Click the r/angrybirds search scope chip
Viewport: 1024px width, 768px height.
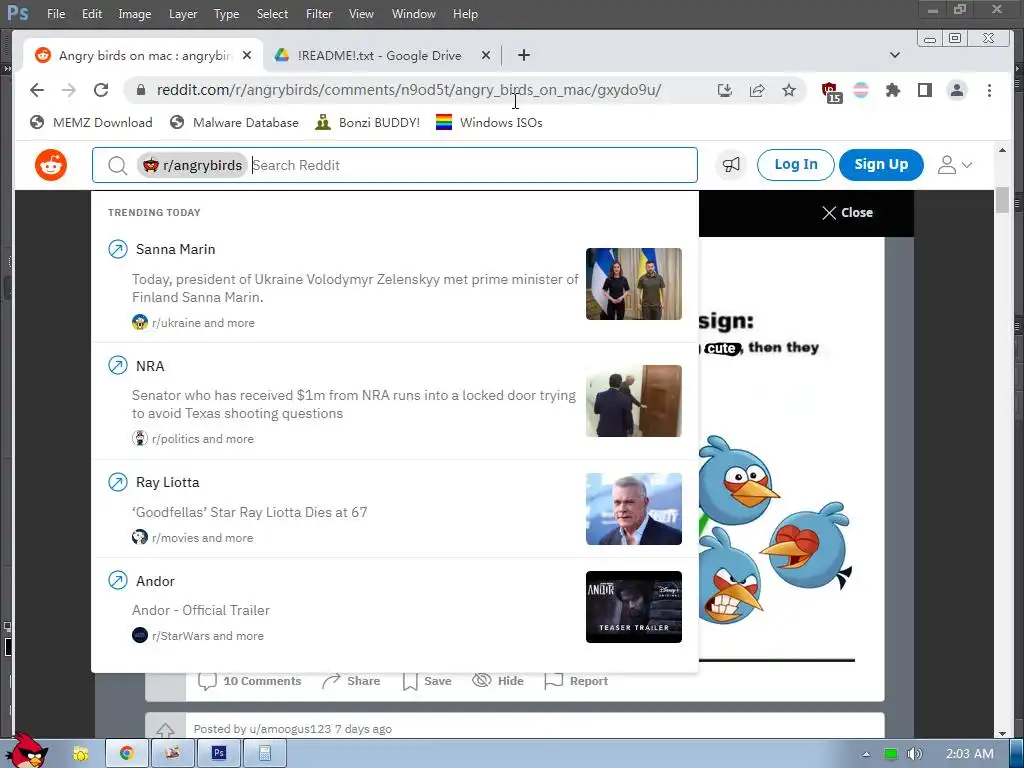click(x=192, y=165)
